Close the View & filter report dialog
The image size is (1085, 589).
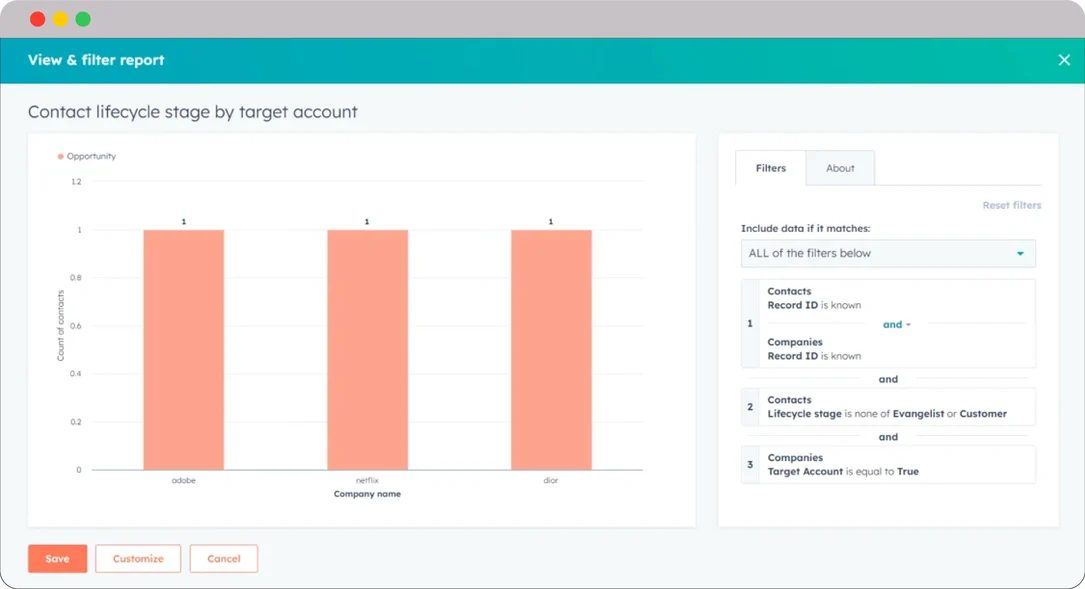pyautogui.click(x=1064, y=60)
